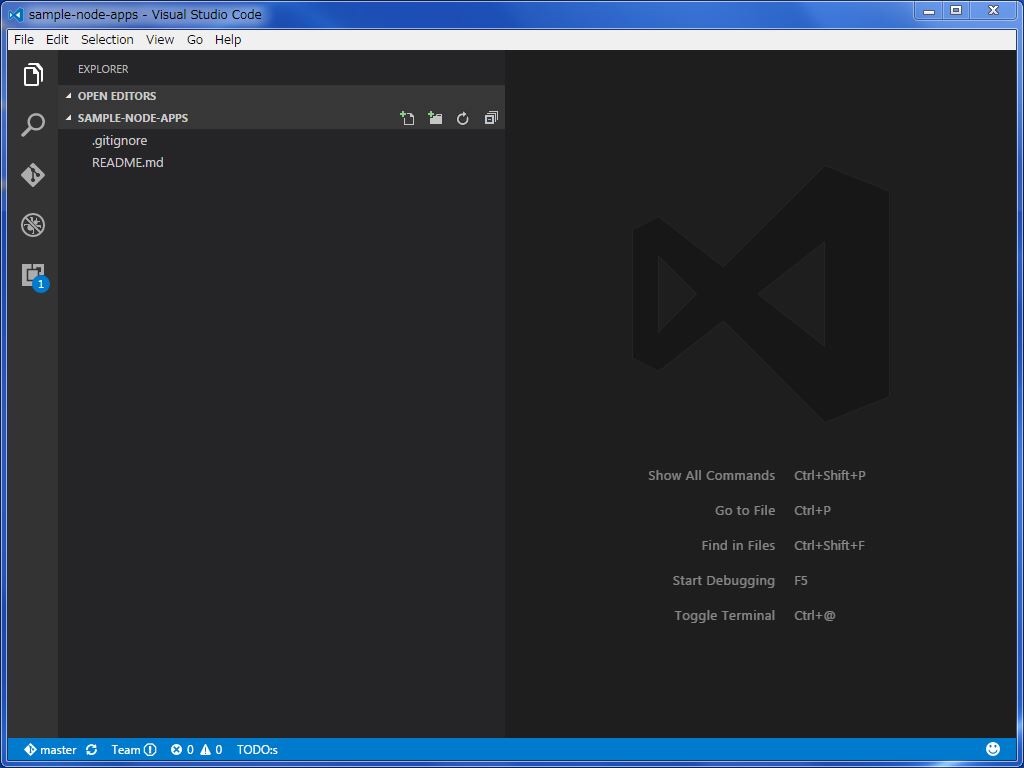Collapse the Open Editors section
The width and height of the screenshot is (1024, 768).
(281, 96)
